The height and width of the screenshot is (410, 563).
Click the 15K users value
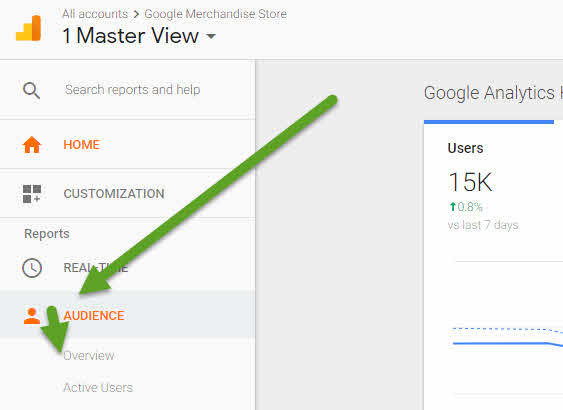(470, 182)
